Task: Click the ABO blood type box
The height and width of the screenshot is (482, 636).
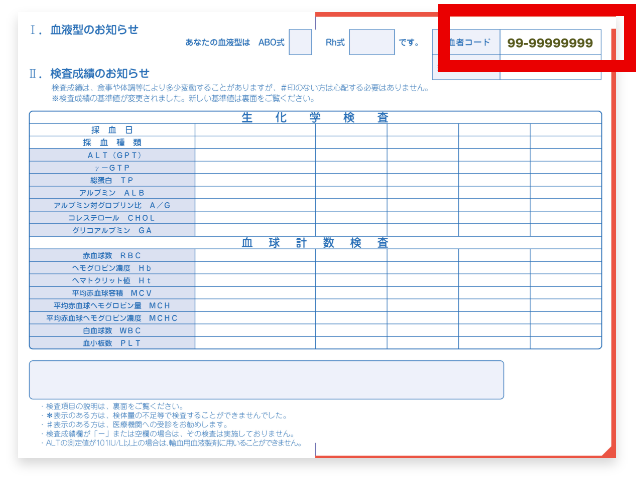Action: 300,42
